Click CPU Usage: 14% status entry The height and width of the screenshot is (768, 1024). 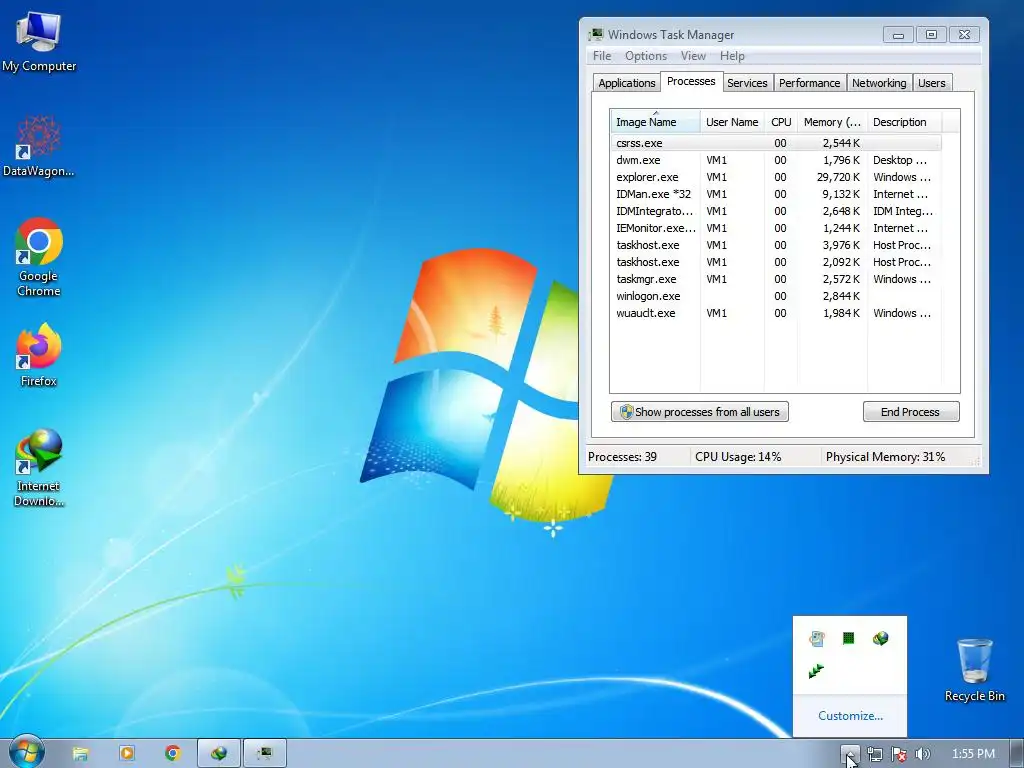(738, 457)
